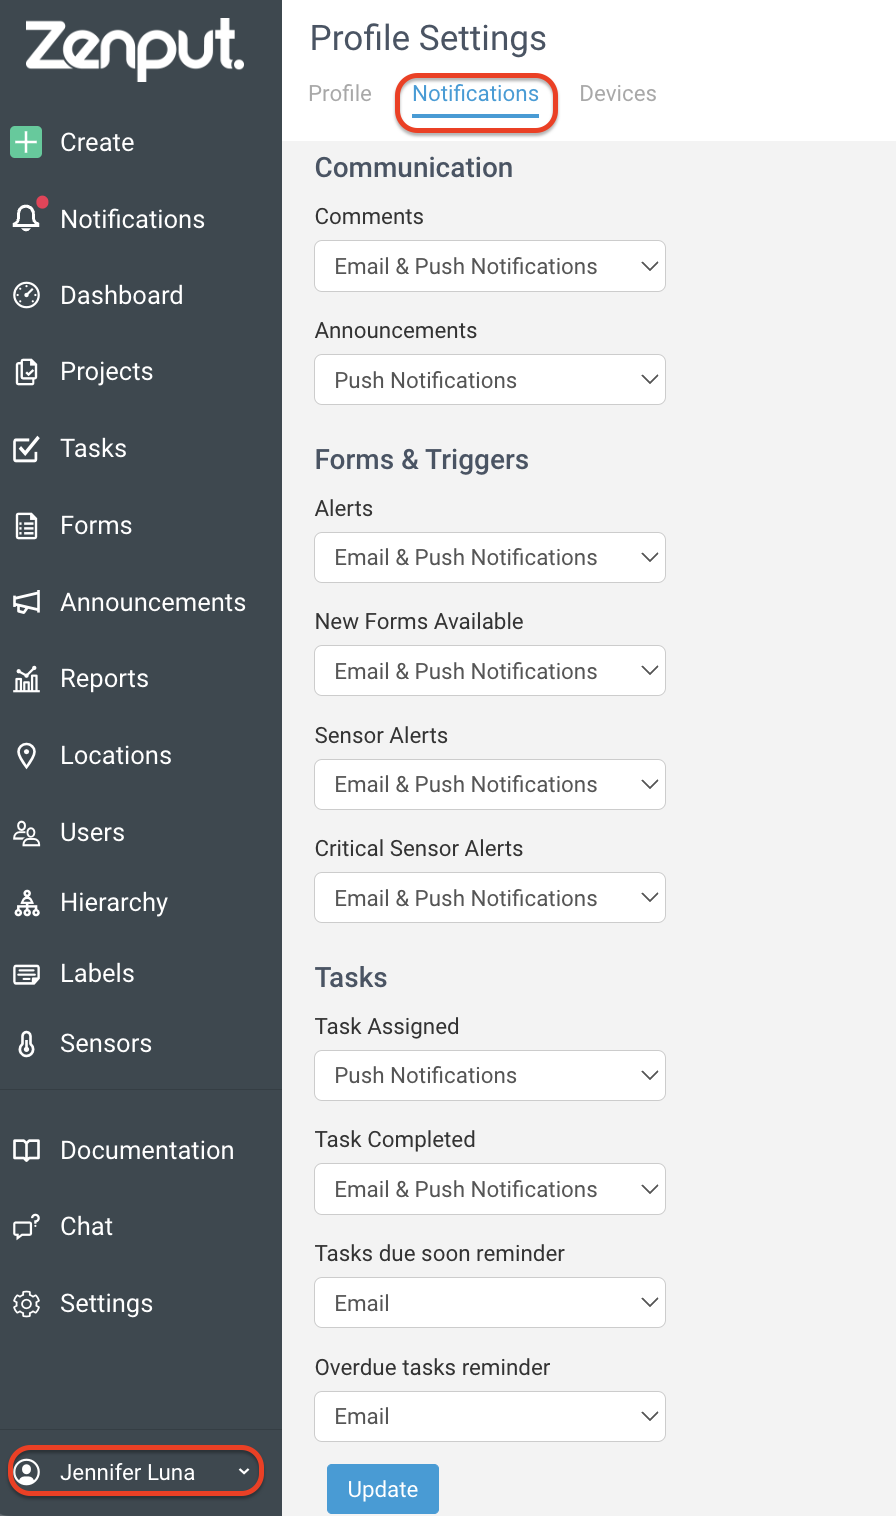Open the Notifications bell icon in sidebar
This screenshot has width=896, height=1516.
tap(27, 218)
